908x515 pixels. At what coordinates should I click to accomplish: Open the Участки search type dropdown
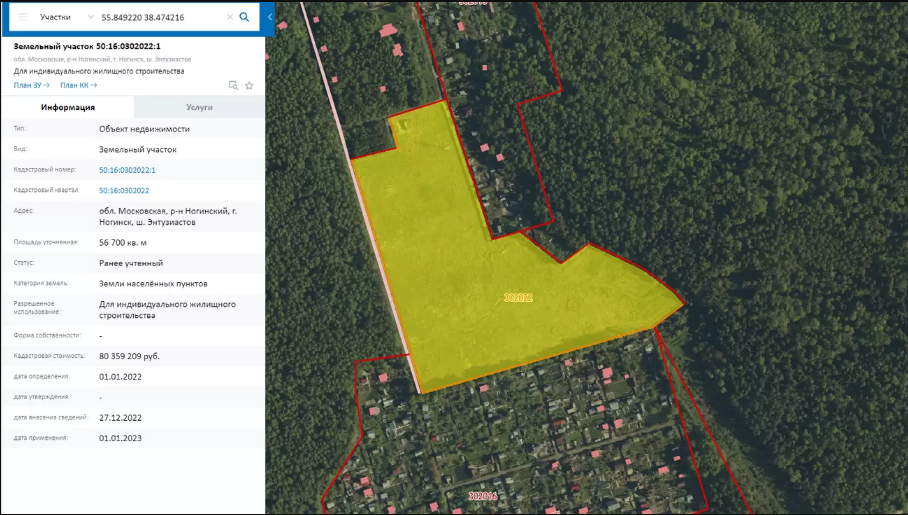pyautogui.click(x=65, y=17)
